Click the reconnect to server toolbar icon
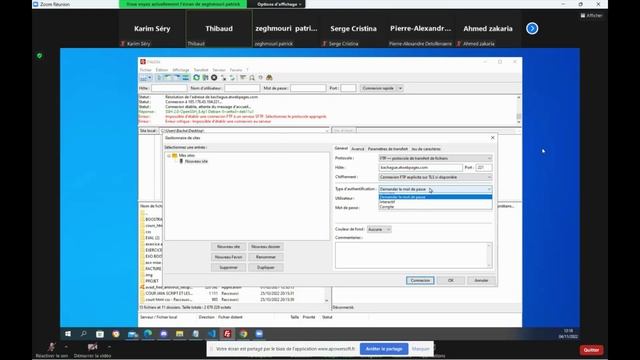The image size is (640, 360). [232, 78]
